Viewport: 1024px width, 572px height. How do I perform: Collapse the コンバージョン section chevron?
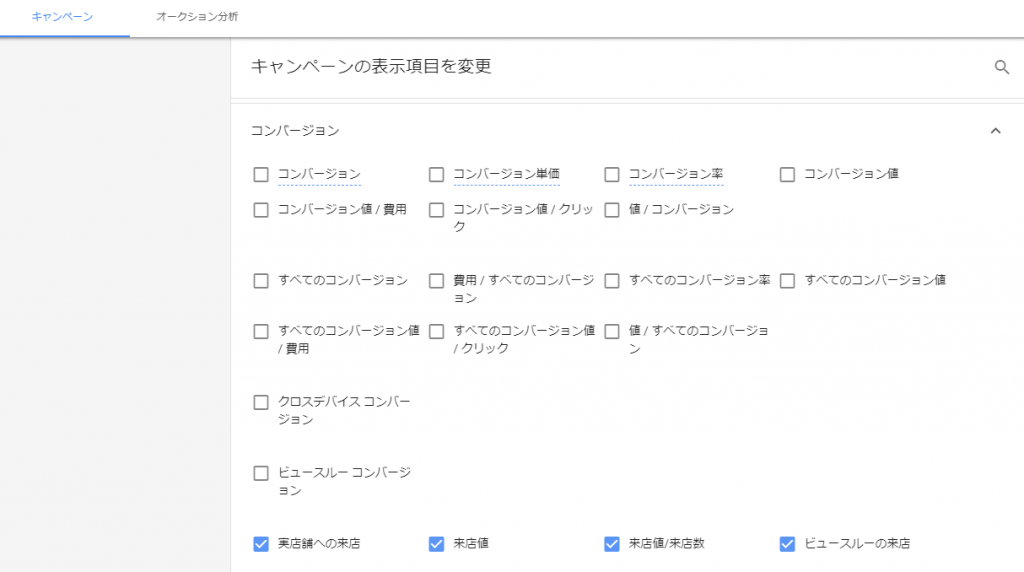click(995, 131)
